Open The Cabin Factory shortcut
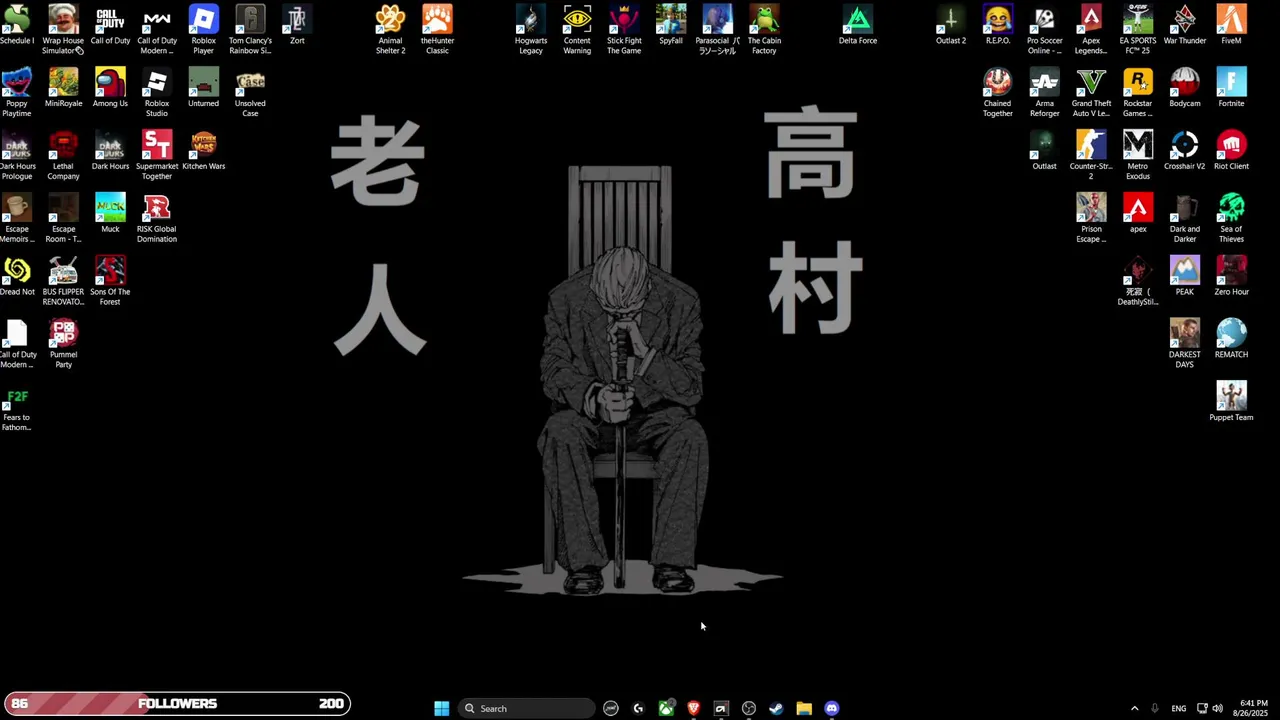Screen dimensions: 1280x720 (764, 30)
